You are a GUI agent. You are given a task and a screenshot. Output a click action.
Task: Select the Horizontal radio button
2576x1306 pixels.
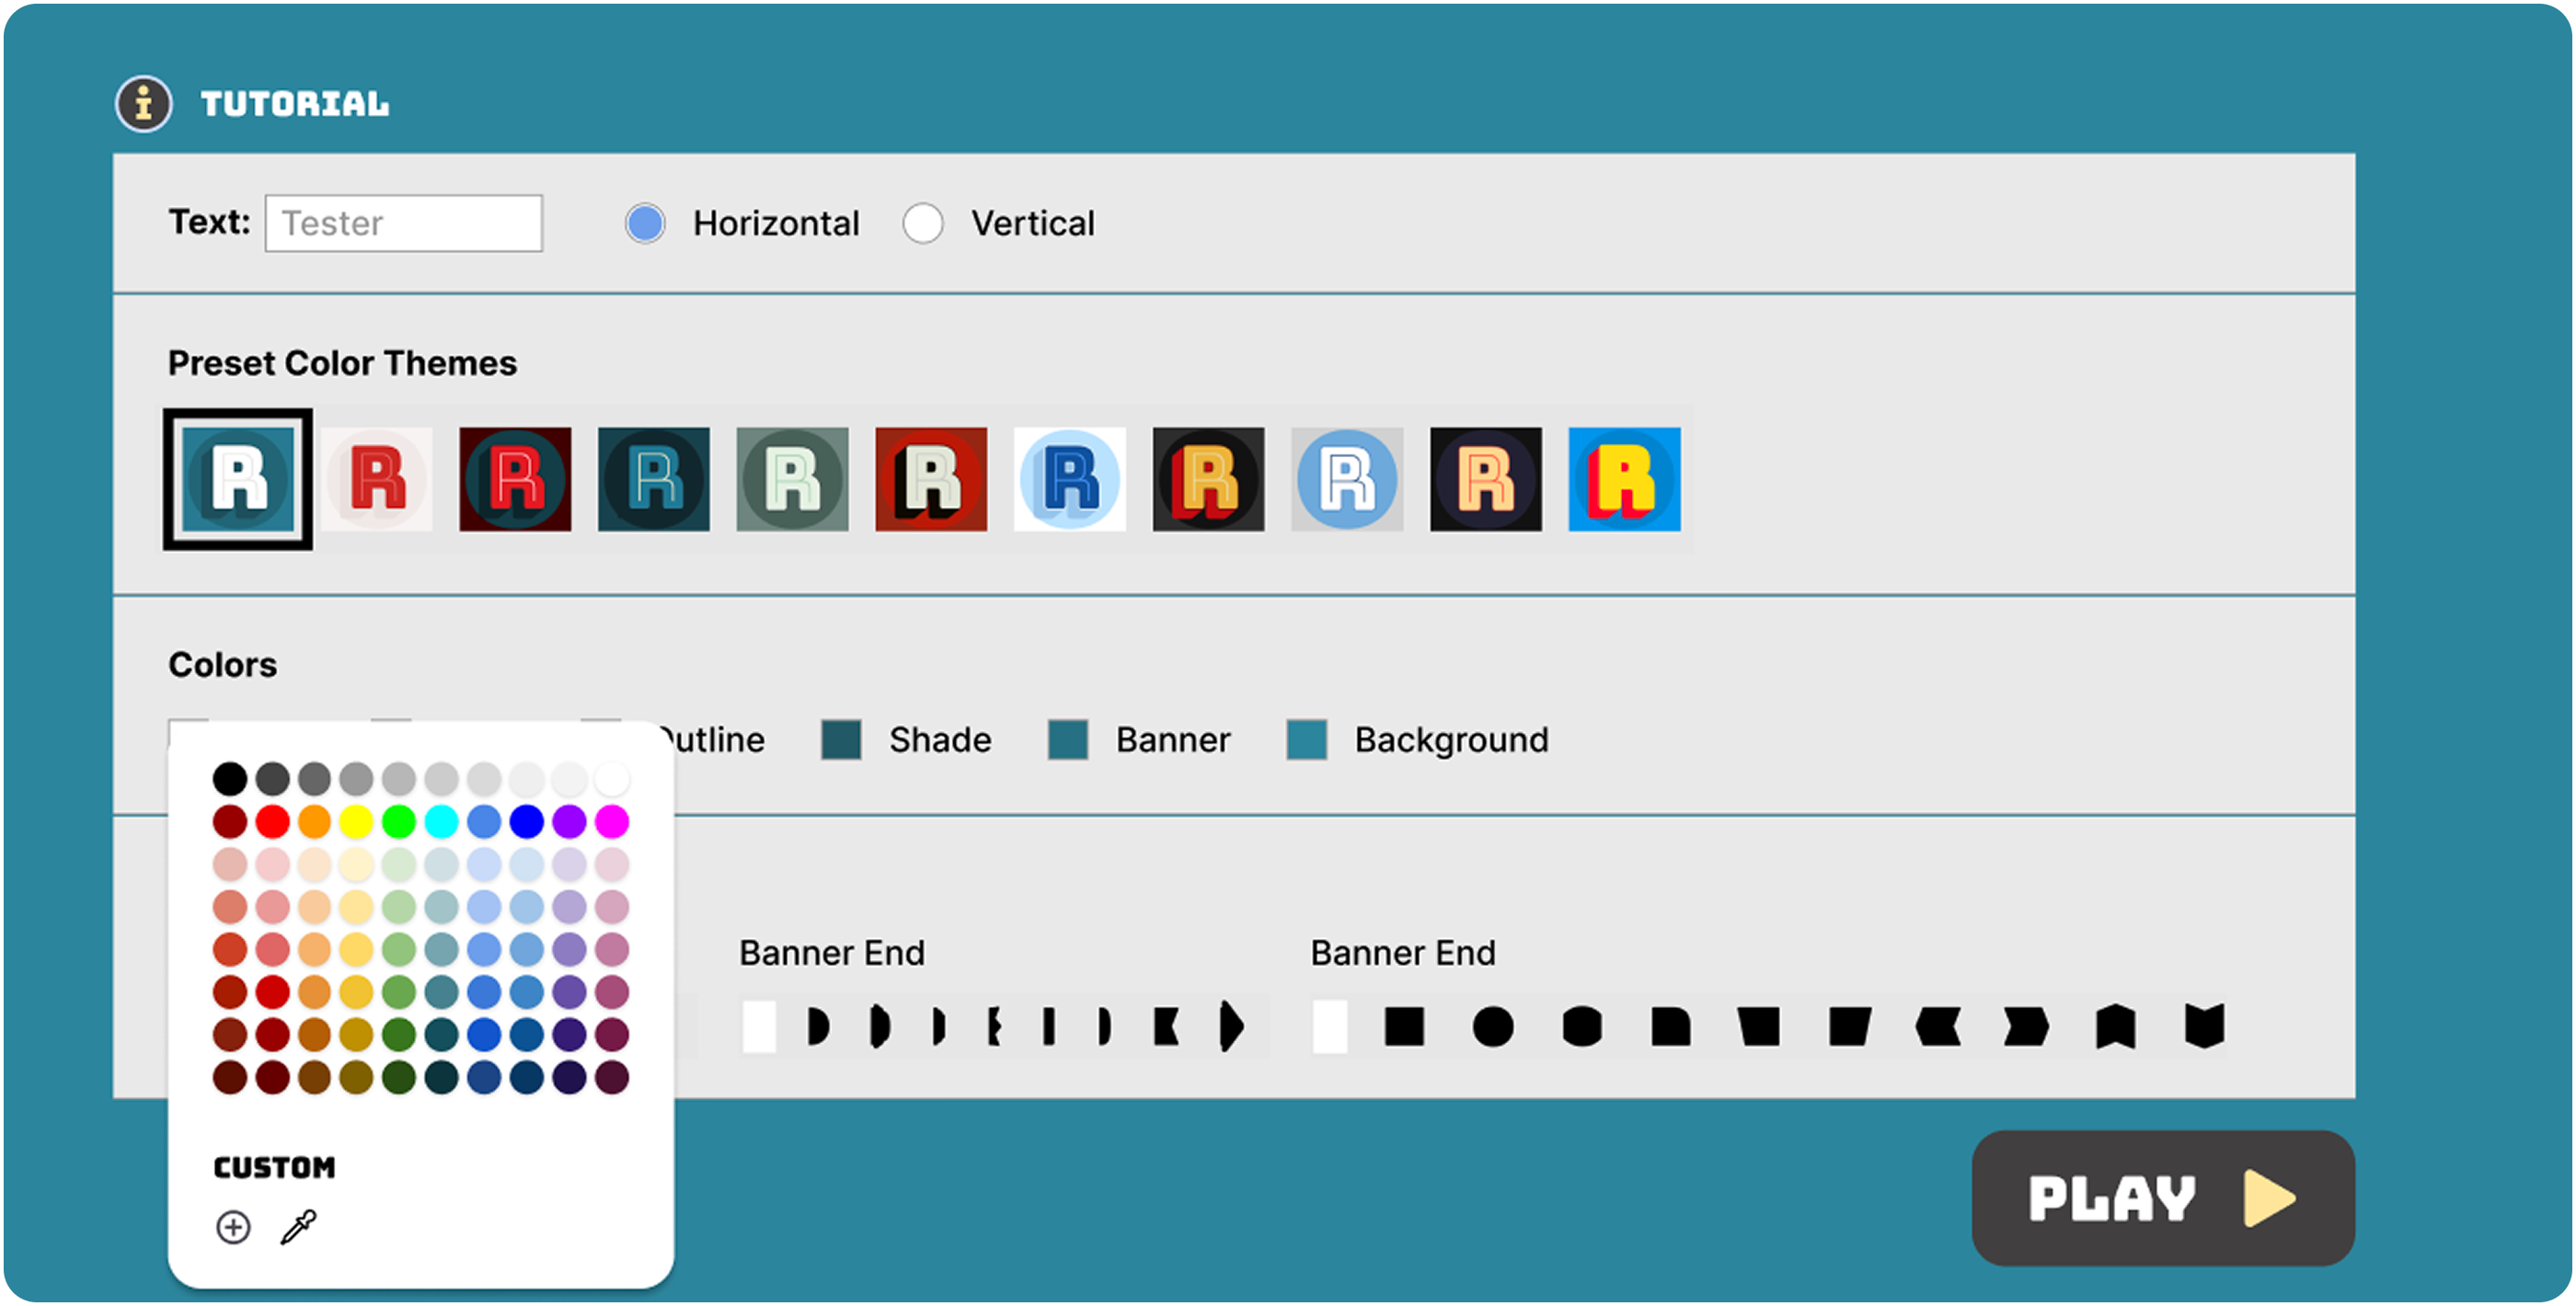645,223
